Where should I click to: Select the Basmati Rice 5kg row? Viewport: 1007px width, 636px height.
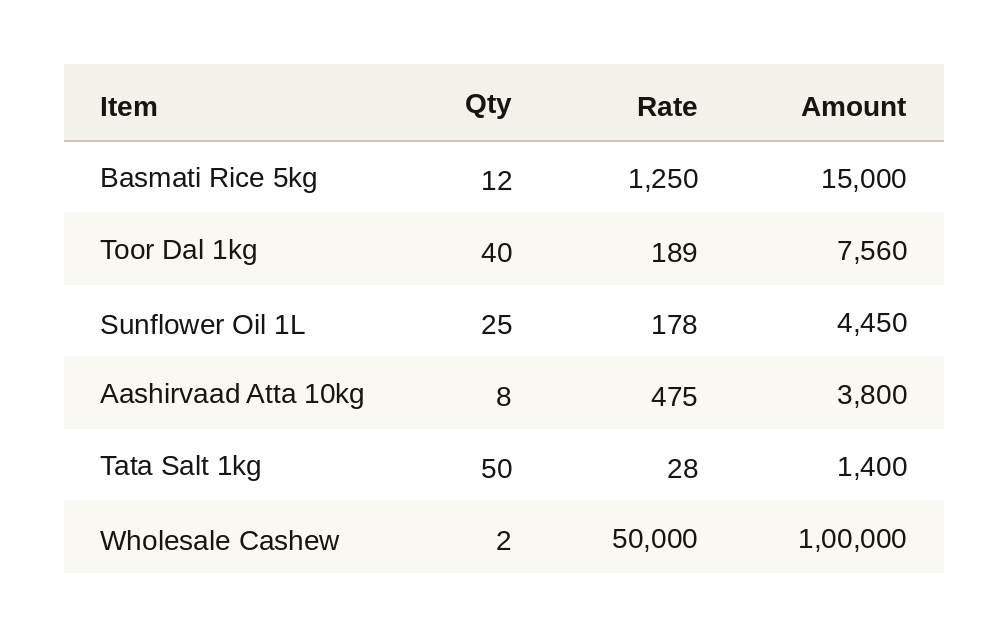pyautogui.click(x=504, y=177)
